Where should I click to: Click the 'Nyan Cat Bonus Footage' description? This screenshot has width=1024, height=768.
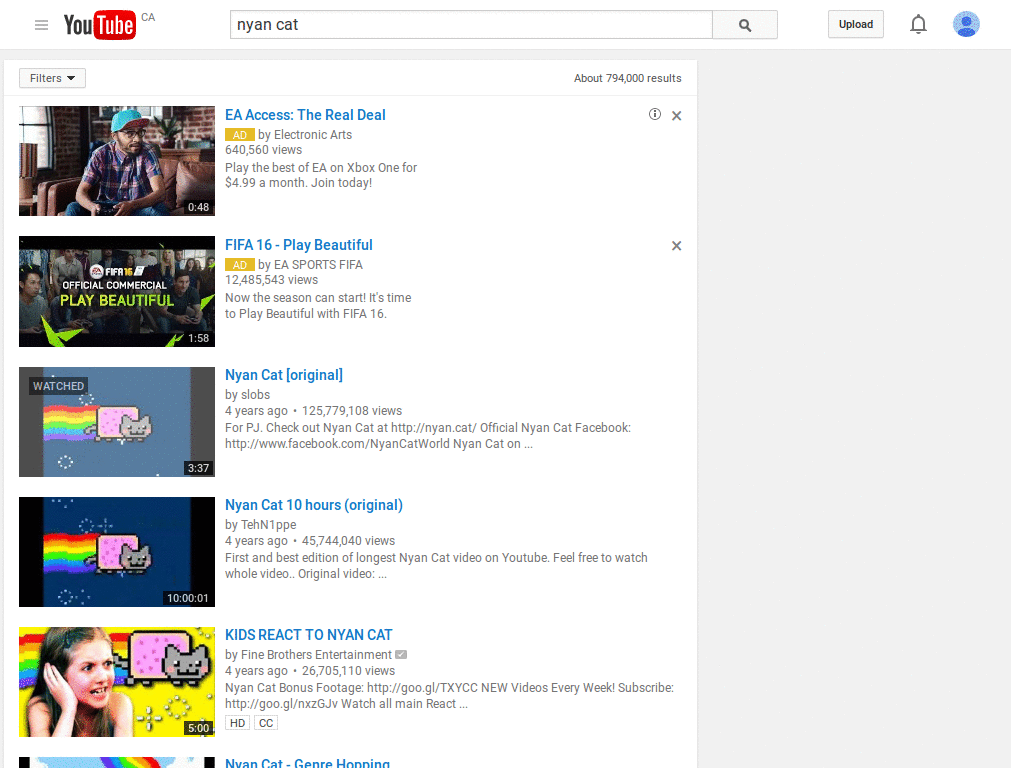point(449,696)
